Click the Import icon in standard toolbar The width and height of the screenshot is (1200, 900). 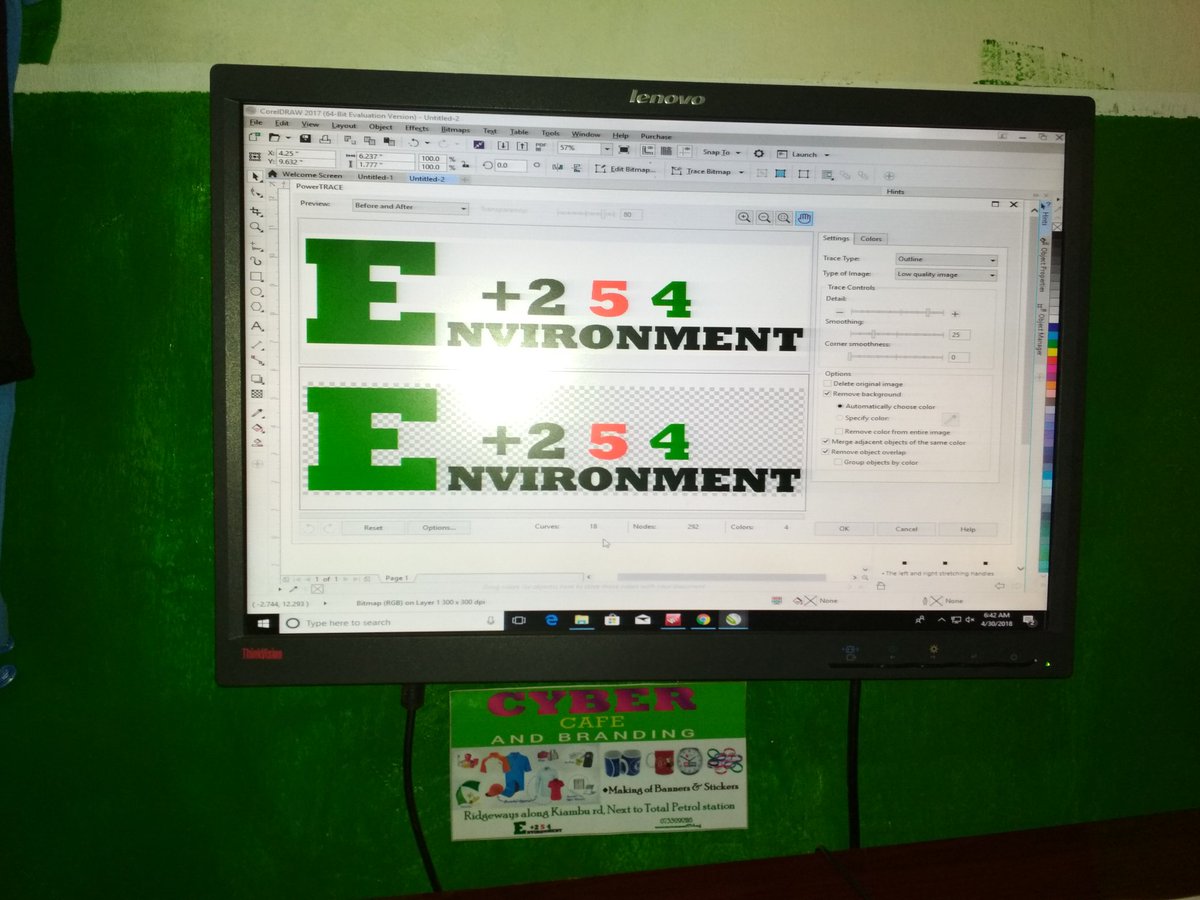(x=503, y=145)
